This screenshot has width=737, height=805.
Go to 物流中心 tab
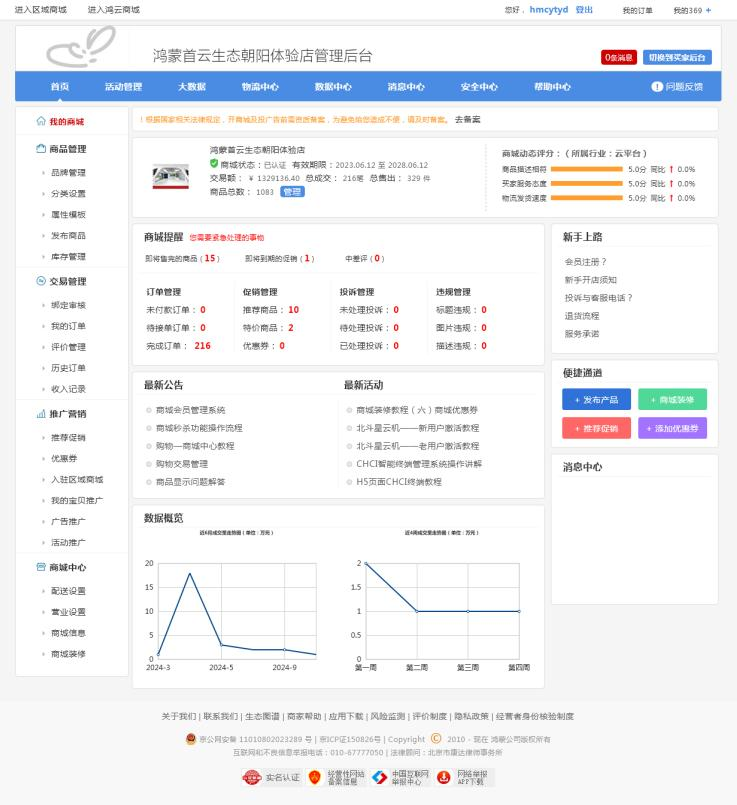[x=260, y=86]
